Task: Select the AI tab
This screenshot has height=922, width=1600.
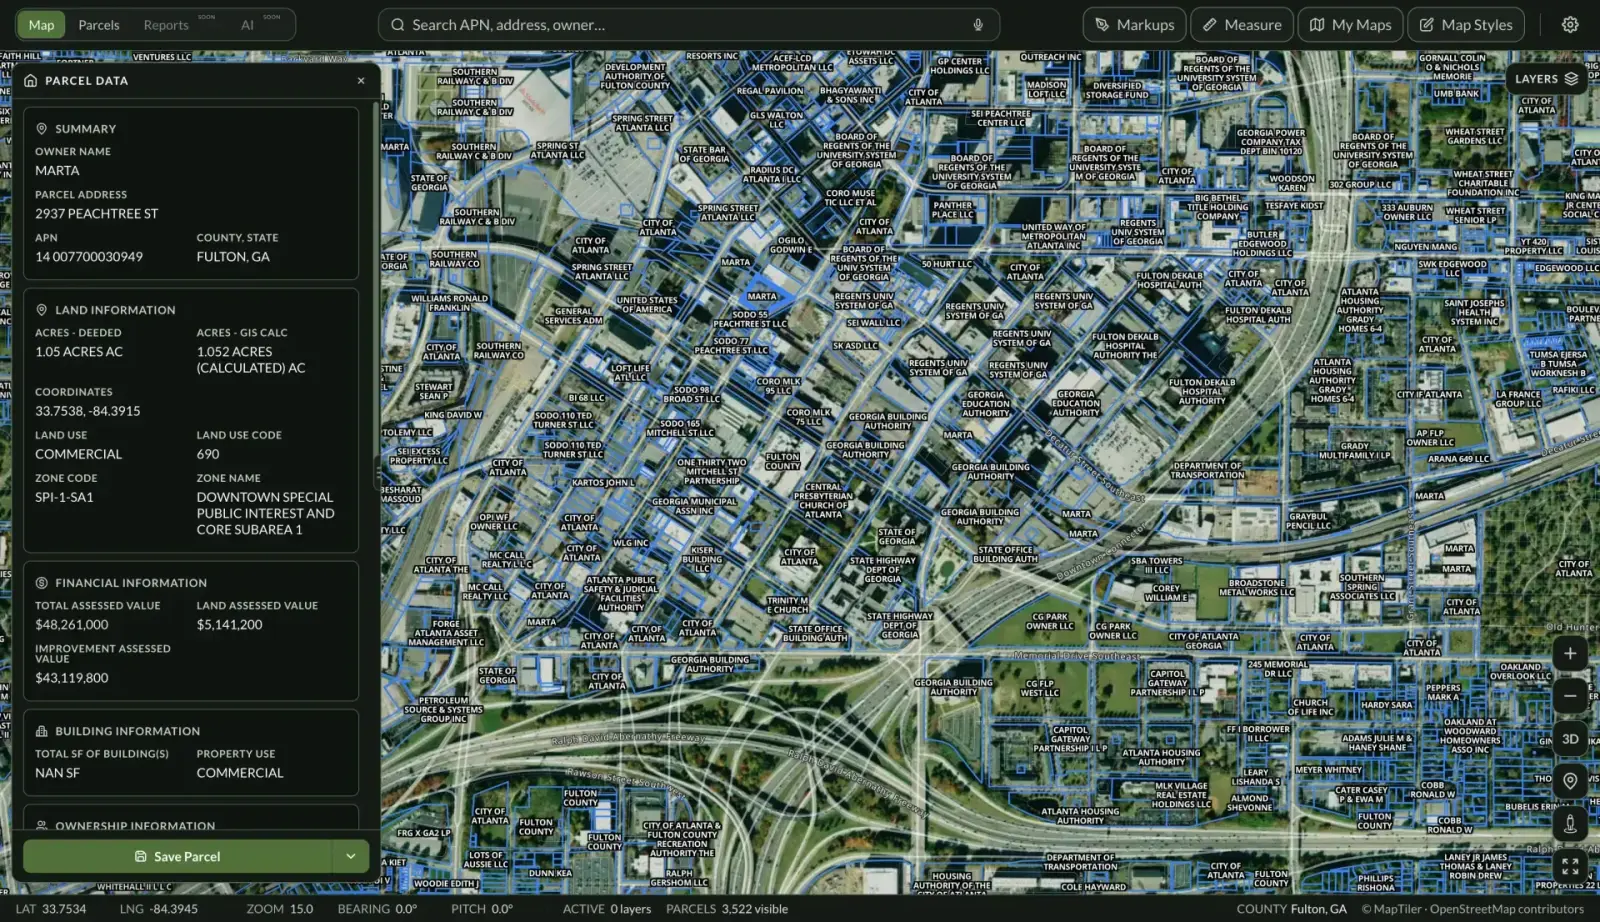Action: (x=247, y=25)
